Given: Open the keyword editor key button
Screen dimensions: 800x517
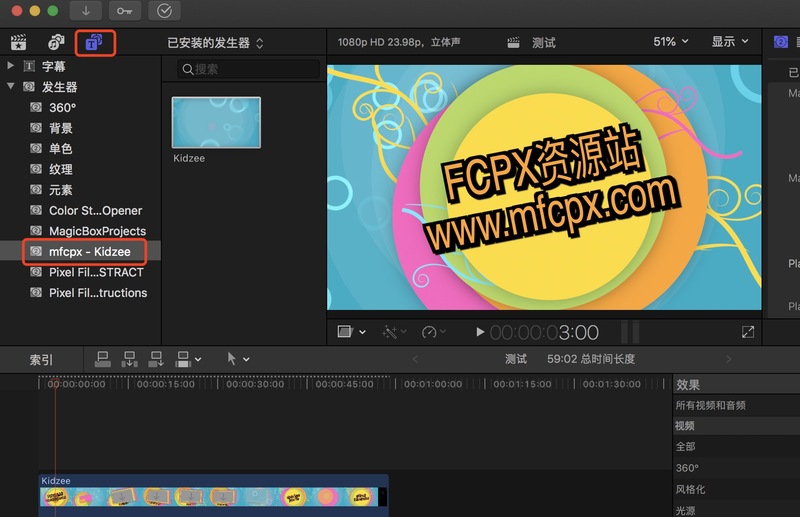Looking at the screenshot, I should click(124, 11).
